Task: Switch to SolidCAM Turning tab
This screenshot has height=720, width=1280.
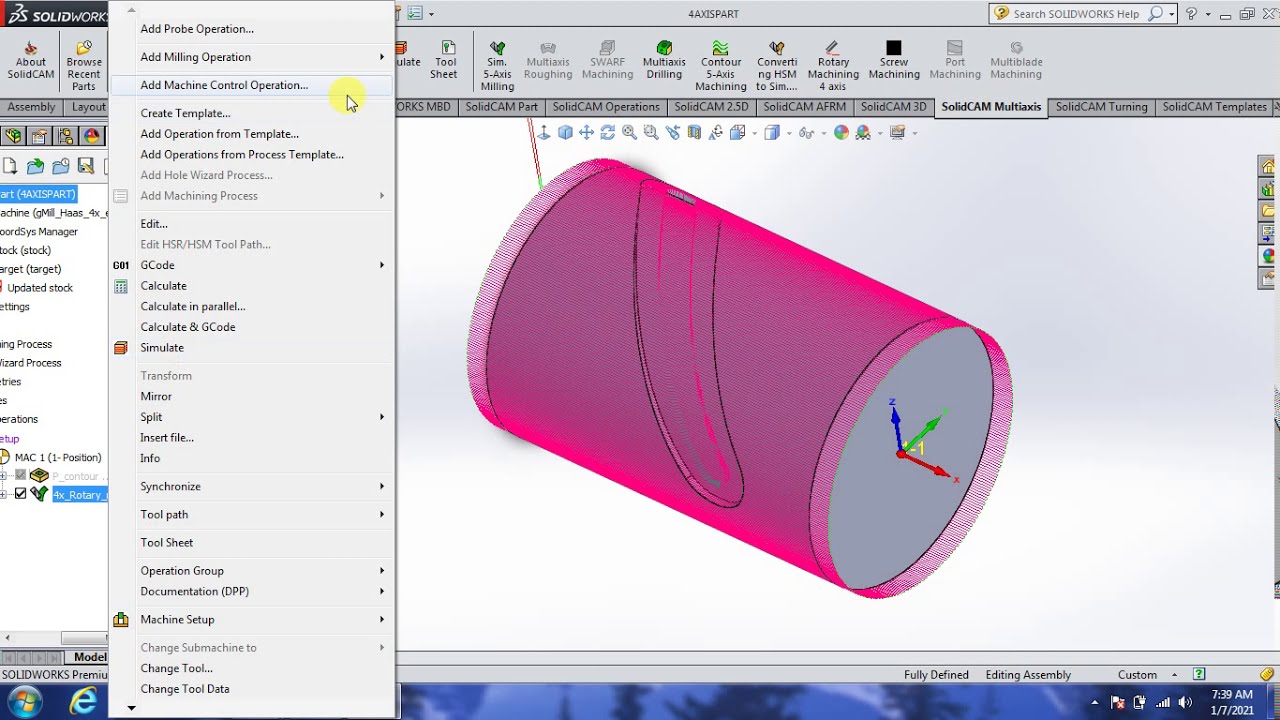Action: pos(1101,107)
